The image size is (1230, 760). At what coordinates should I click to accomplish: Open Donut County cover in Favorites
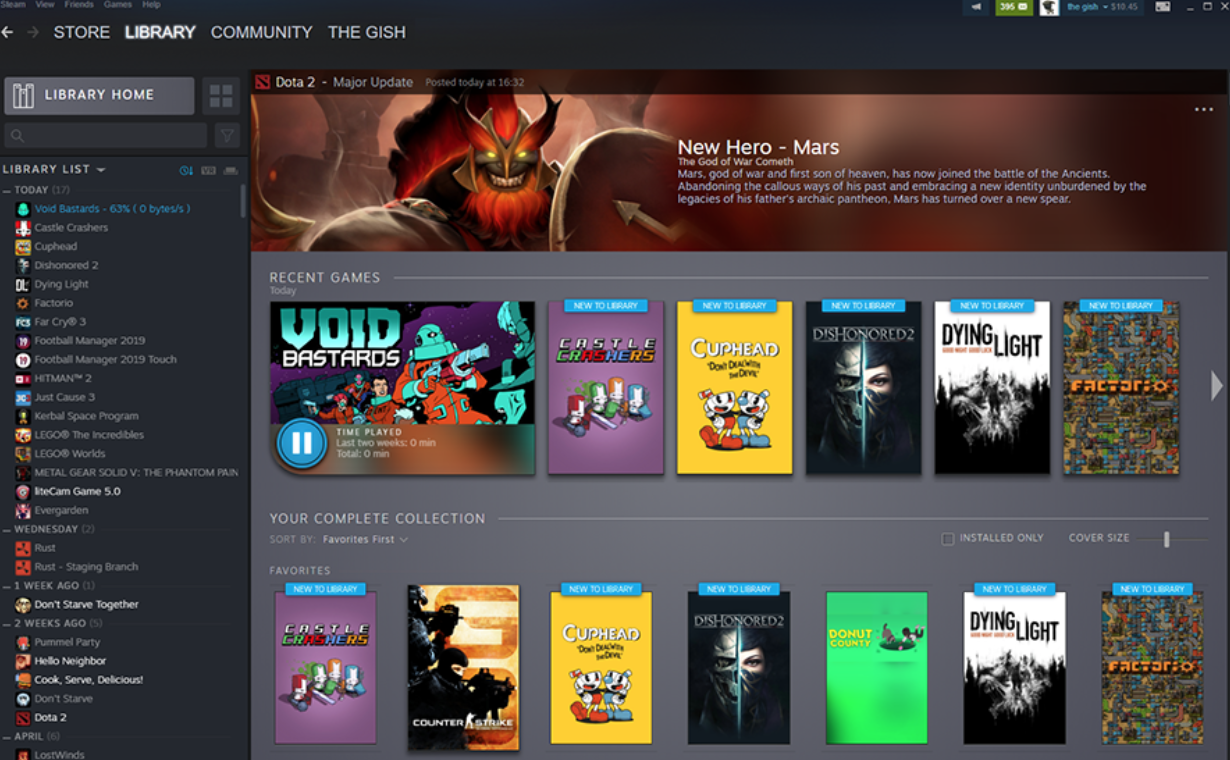click(x=876, y=667)
